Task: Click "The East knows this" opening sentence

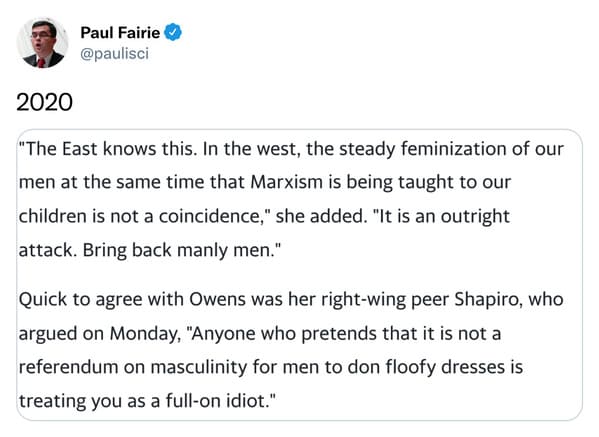Action: [x=108, y=149]
